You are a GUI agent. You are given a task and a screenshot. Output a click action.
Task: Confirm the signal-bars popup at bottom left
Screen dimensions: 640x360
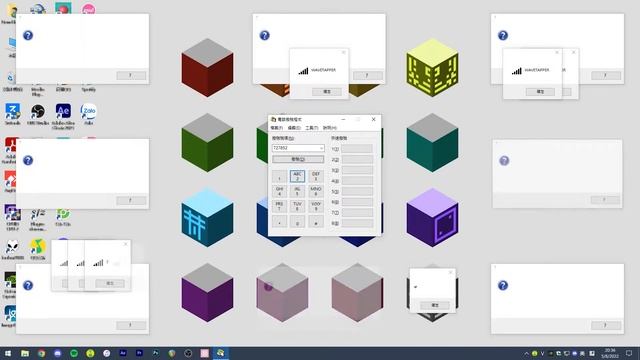tap(110, 283)
